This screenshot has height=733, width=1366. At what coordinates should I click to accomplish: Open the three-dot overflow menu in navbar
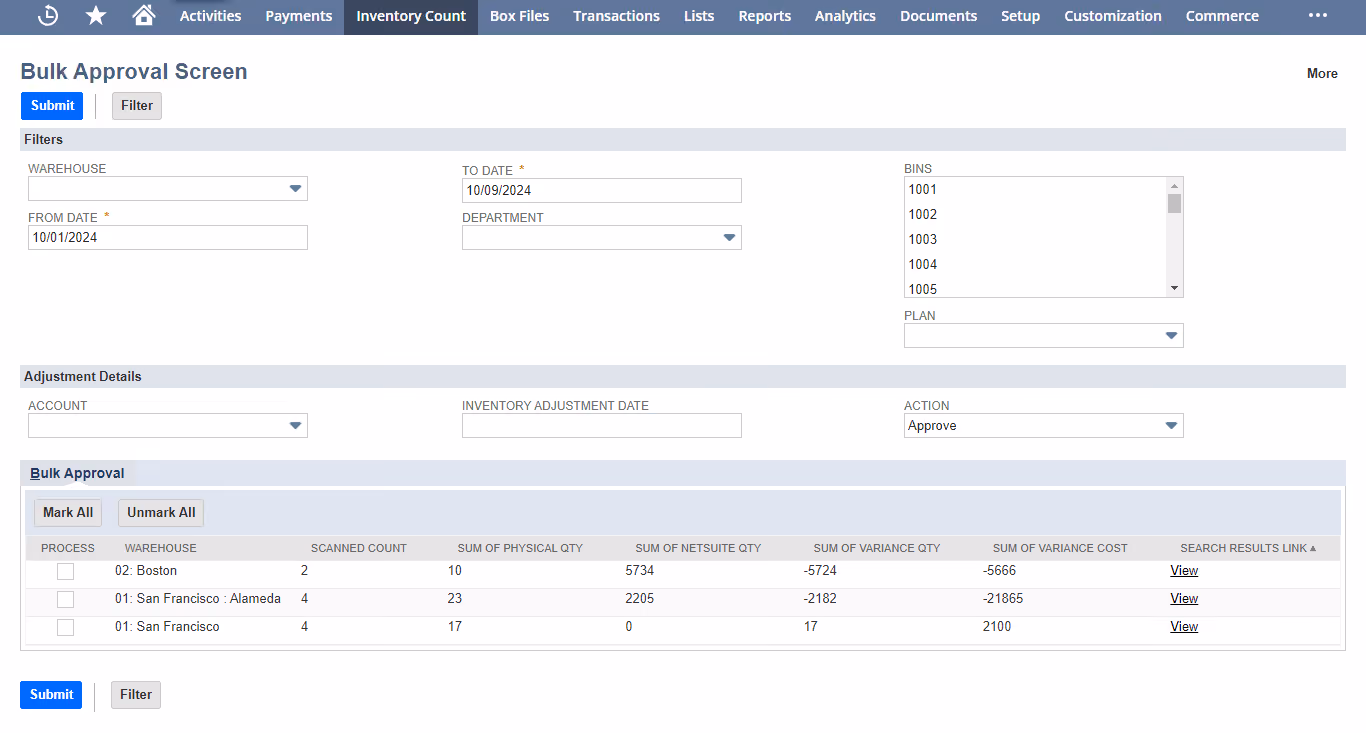pyautogui.click(x=1318, y=16)
